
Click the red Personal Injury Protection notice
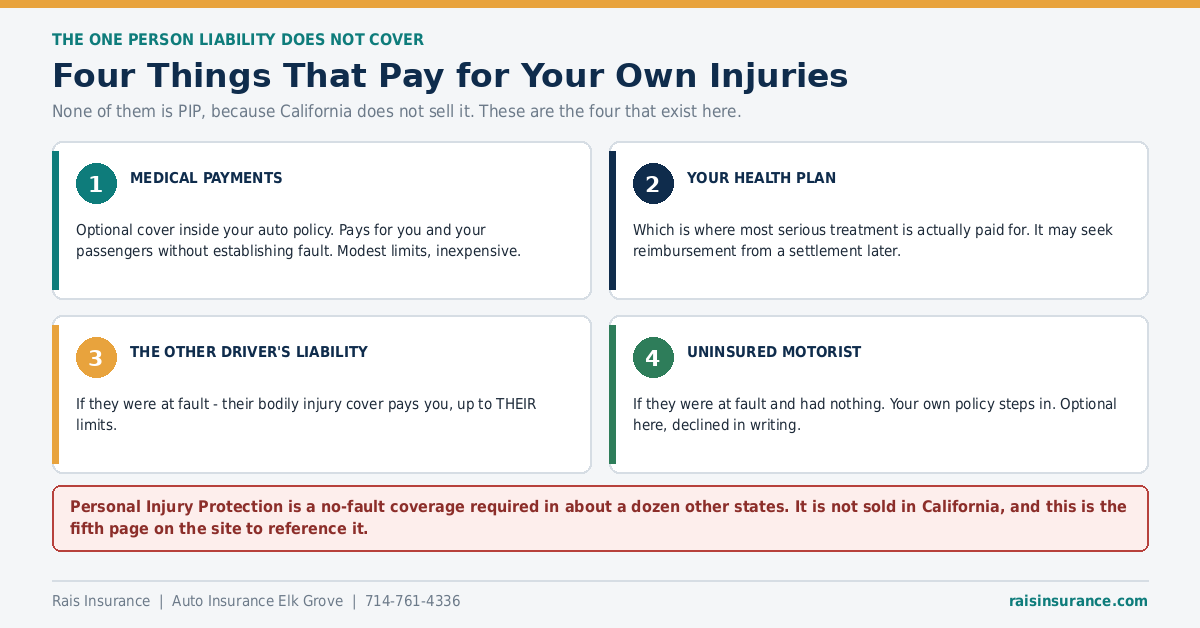[600, 518]
